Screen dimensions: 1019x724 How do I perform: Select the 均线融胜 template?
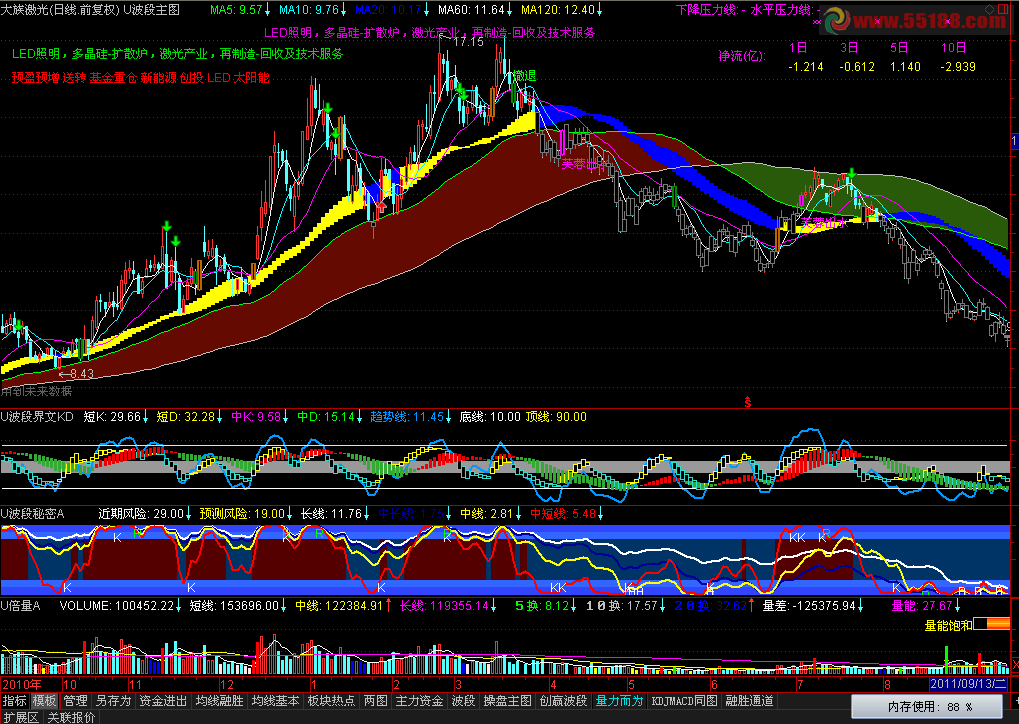point(220,701)
